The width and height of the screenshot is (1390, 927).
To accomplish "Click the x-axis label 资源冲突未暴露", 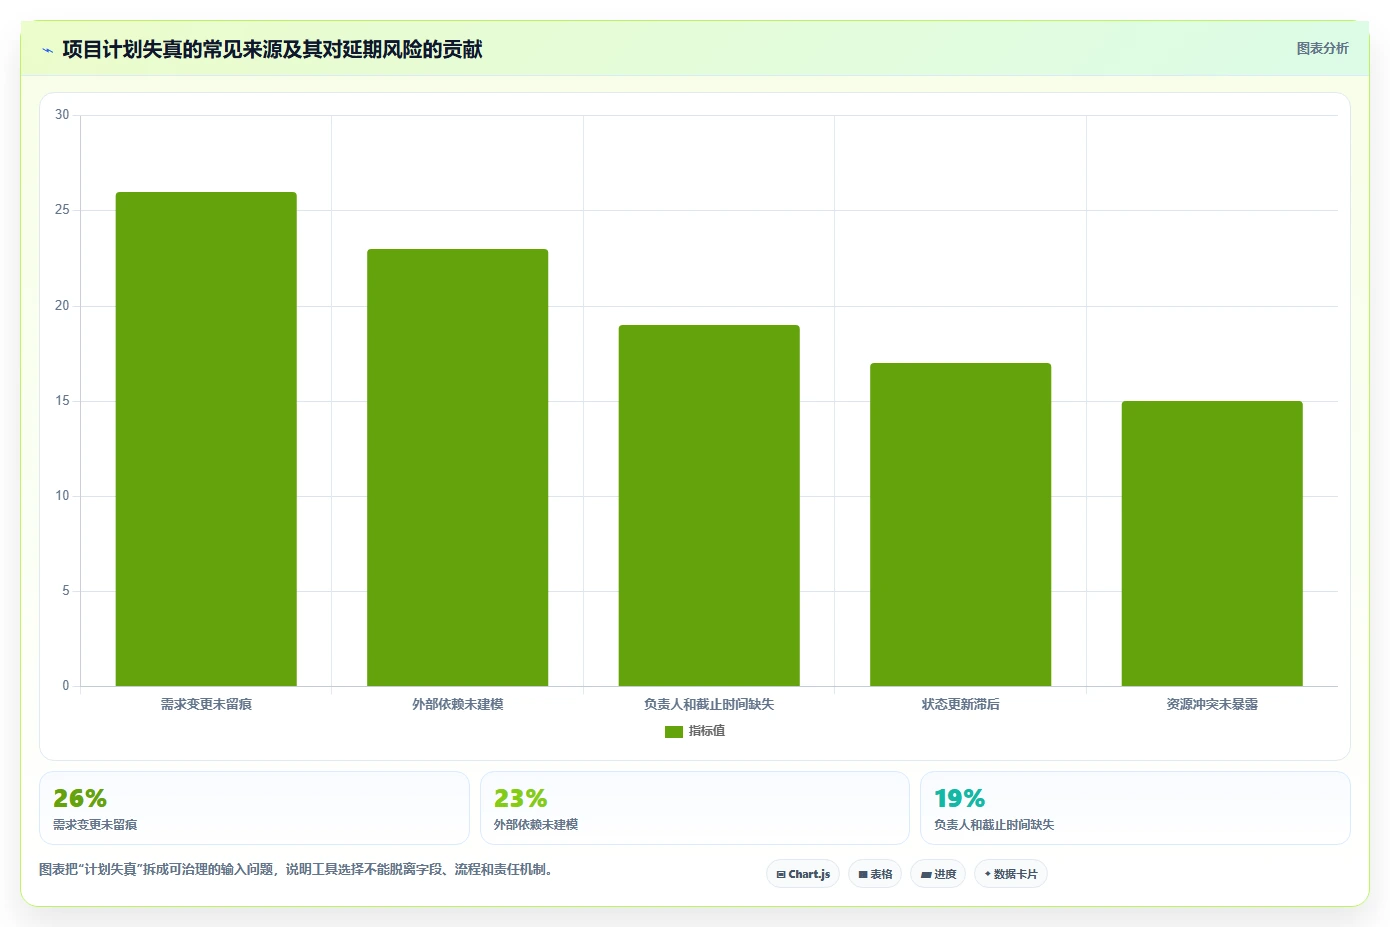I will [x=1212, y=704].
